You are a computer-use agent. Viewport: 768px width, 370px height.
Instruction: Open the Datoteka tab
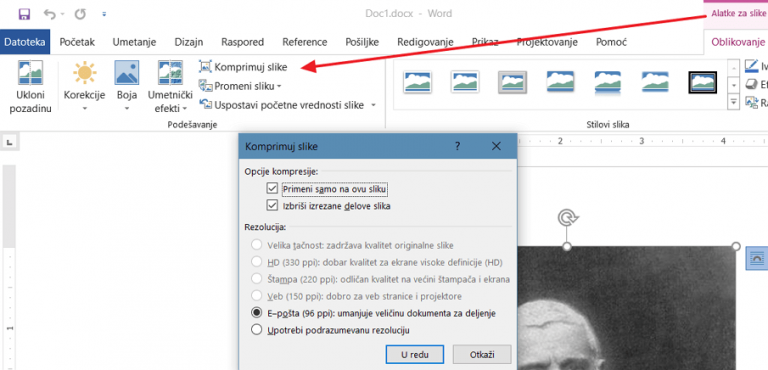coord(25,42)
